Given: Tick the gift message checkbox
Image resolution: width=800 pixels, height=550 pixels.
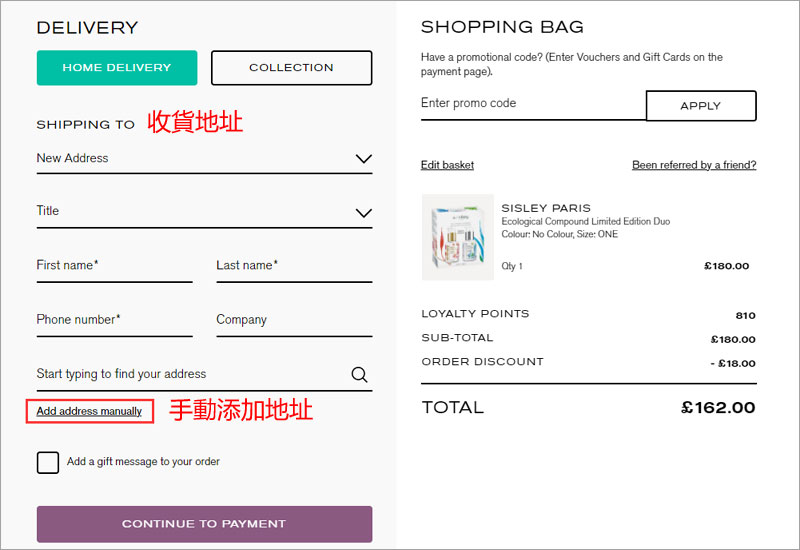Looking at the screenshot, I should 47,462.
